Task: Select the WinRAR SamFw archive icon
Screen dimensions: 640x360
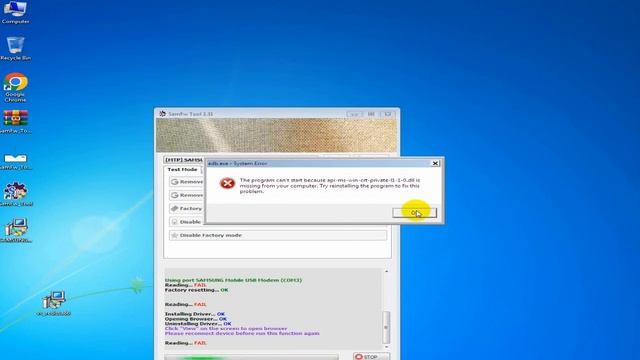Action: (16, 122)
